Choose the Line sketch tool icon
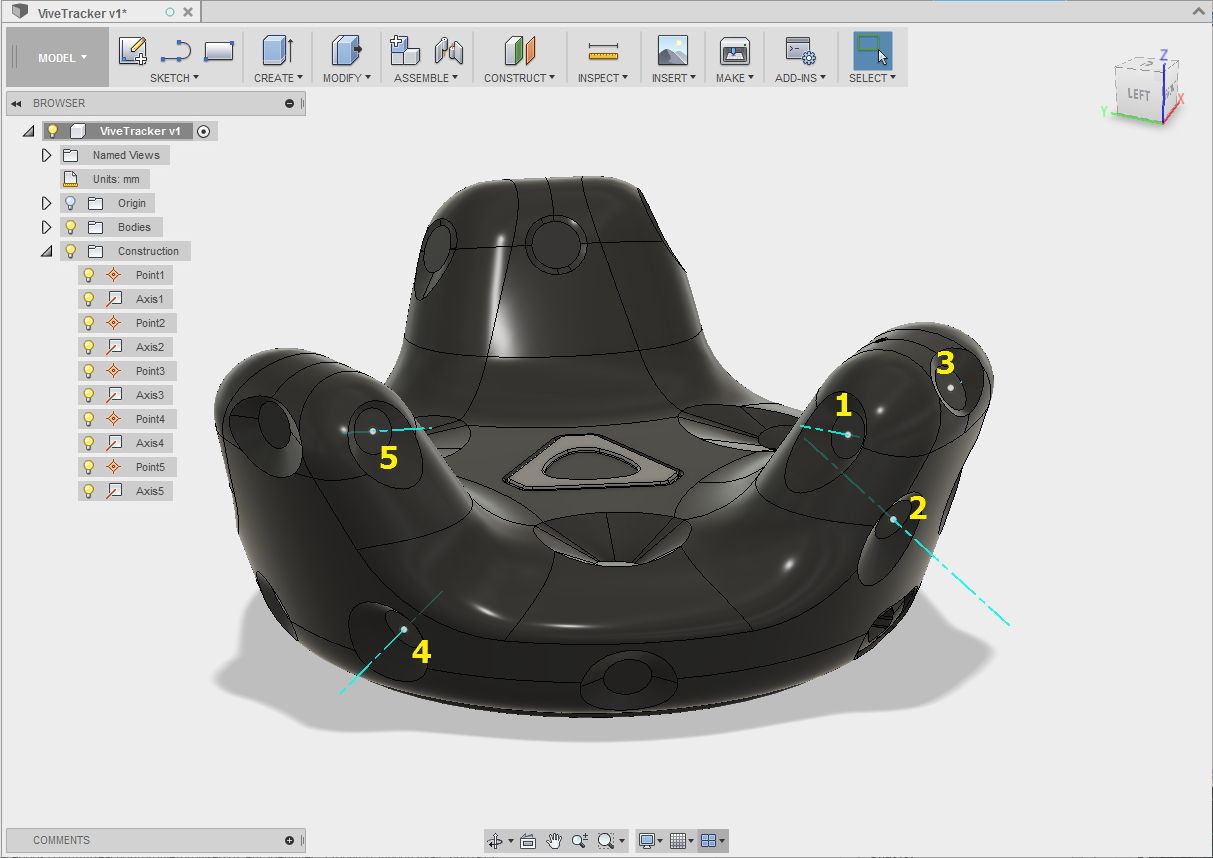The image size is (1213, 858). tap(175, 50)
